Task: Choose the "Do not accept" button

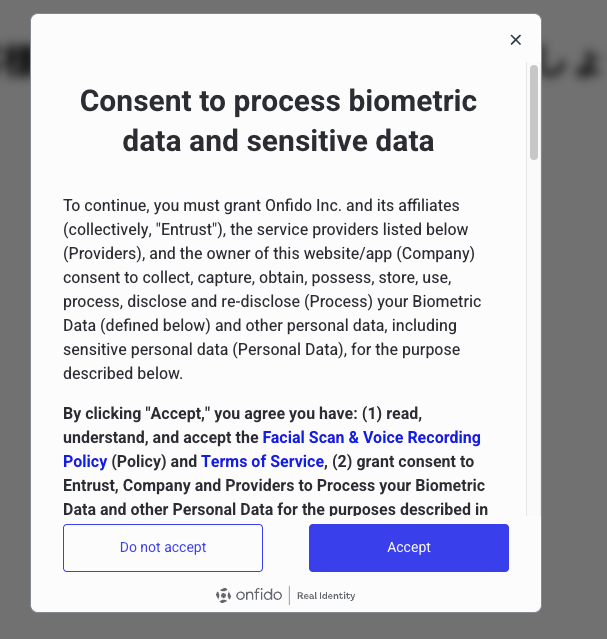Action: pos(163,548)
